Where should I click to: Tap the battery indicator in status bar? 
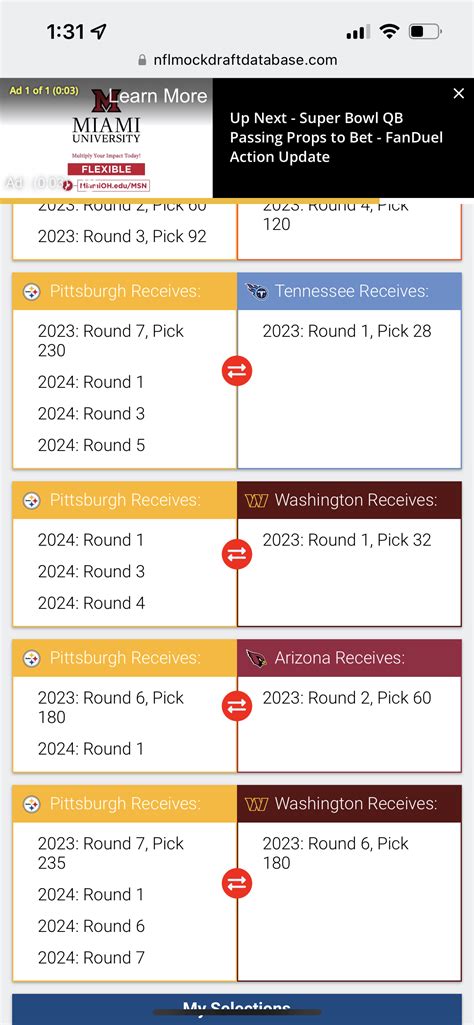coord(425,31)
